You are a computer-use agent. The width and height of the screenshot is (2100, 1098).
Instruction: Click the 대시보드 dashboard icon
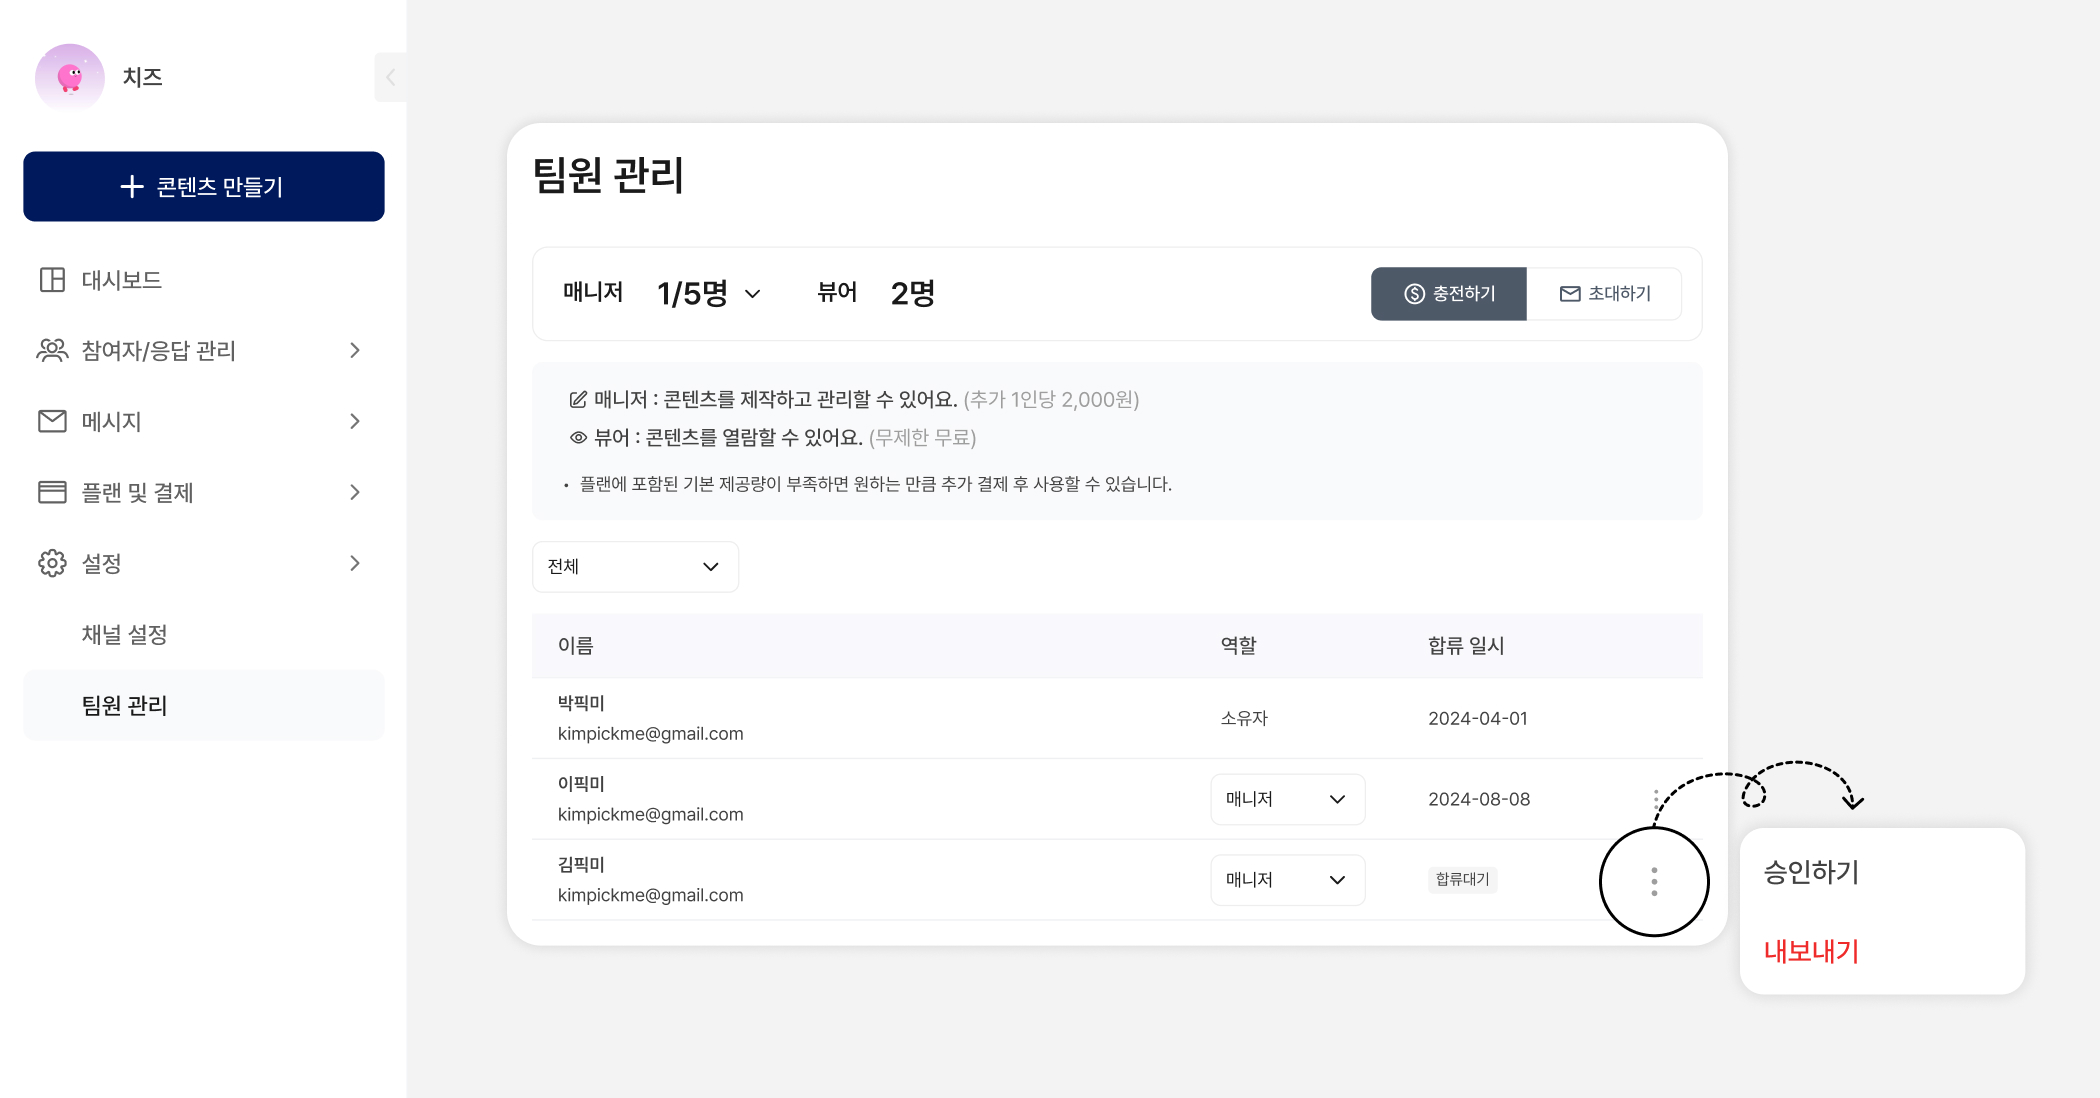point(52,280)
